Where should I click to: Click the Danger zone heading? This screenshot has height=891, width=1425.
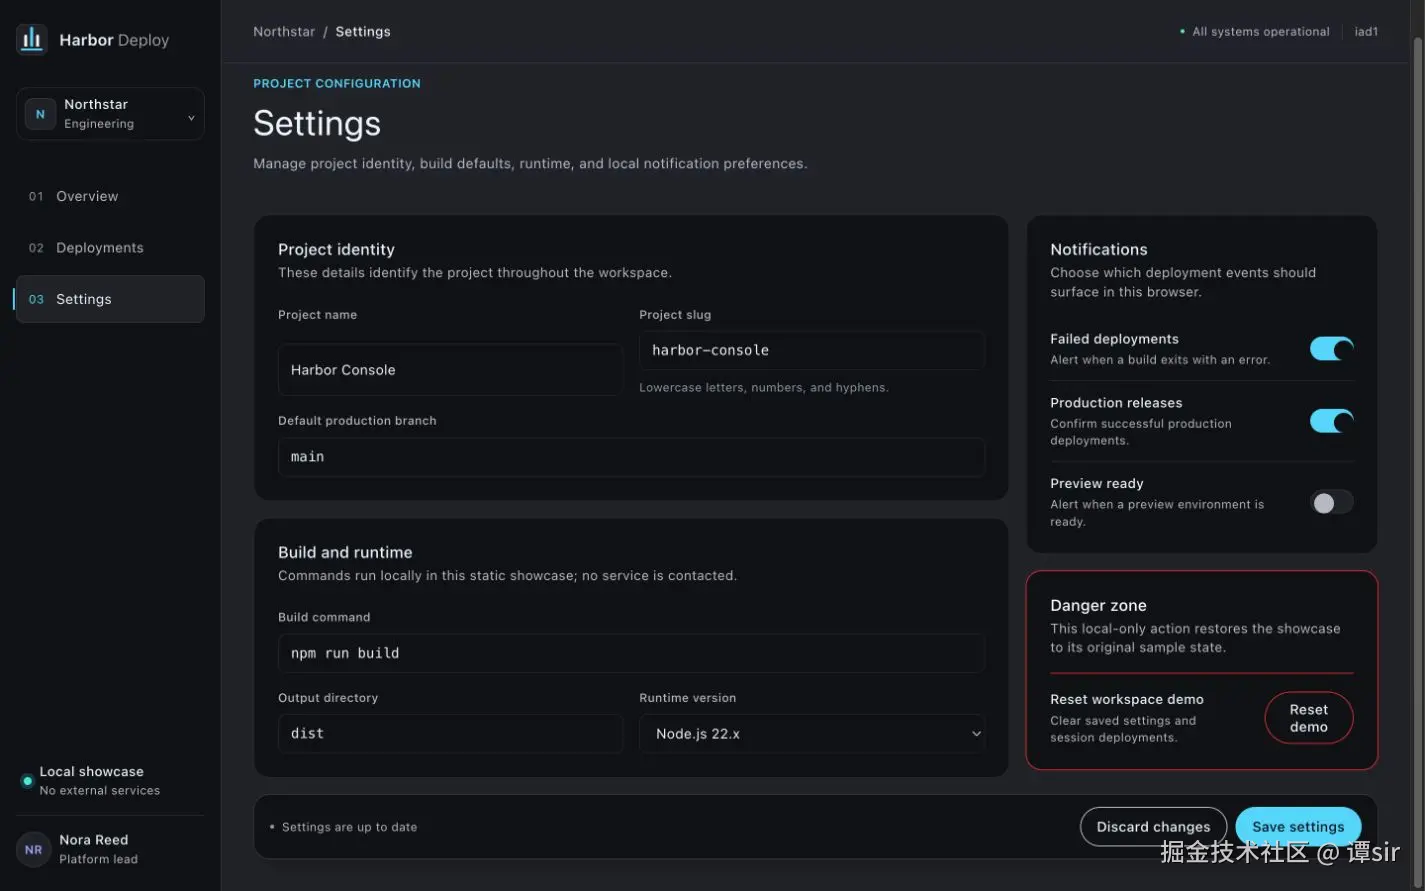(x=1098, y=606)
